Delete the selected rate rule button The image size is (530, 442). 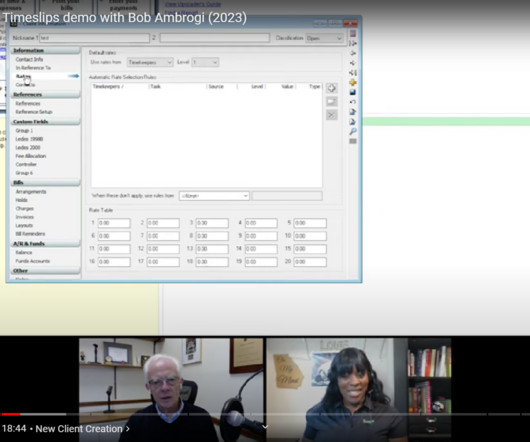(332, 115)
